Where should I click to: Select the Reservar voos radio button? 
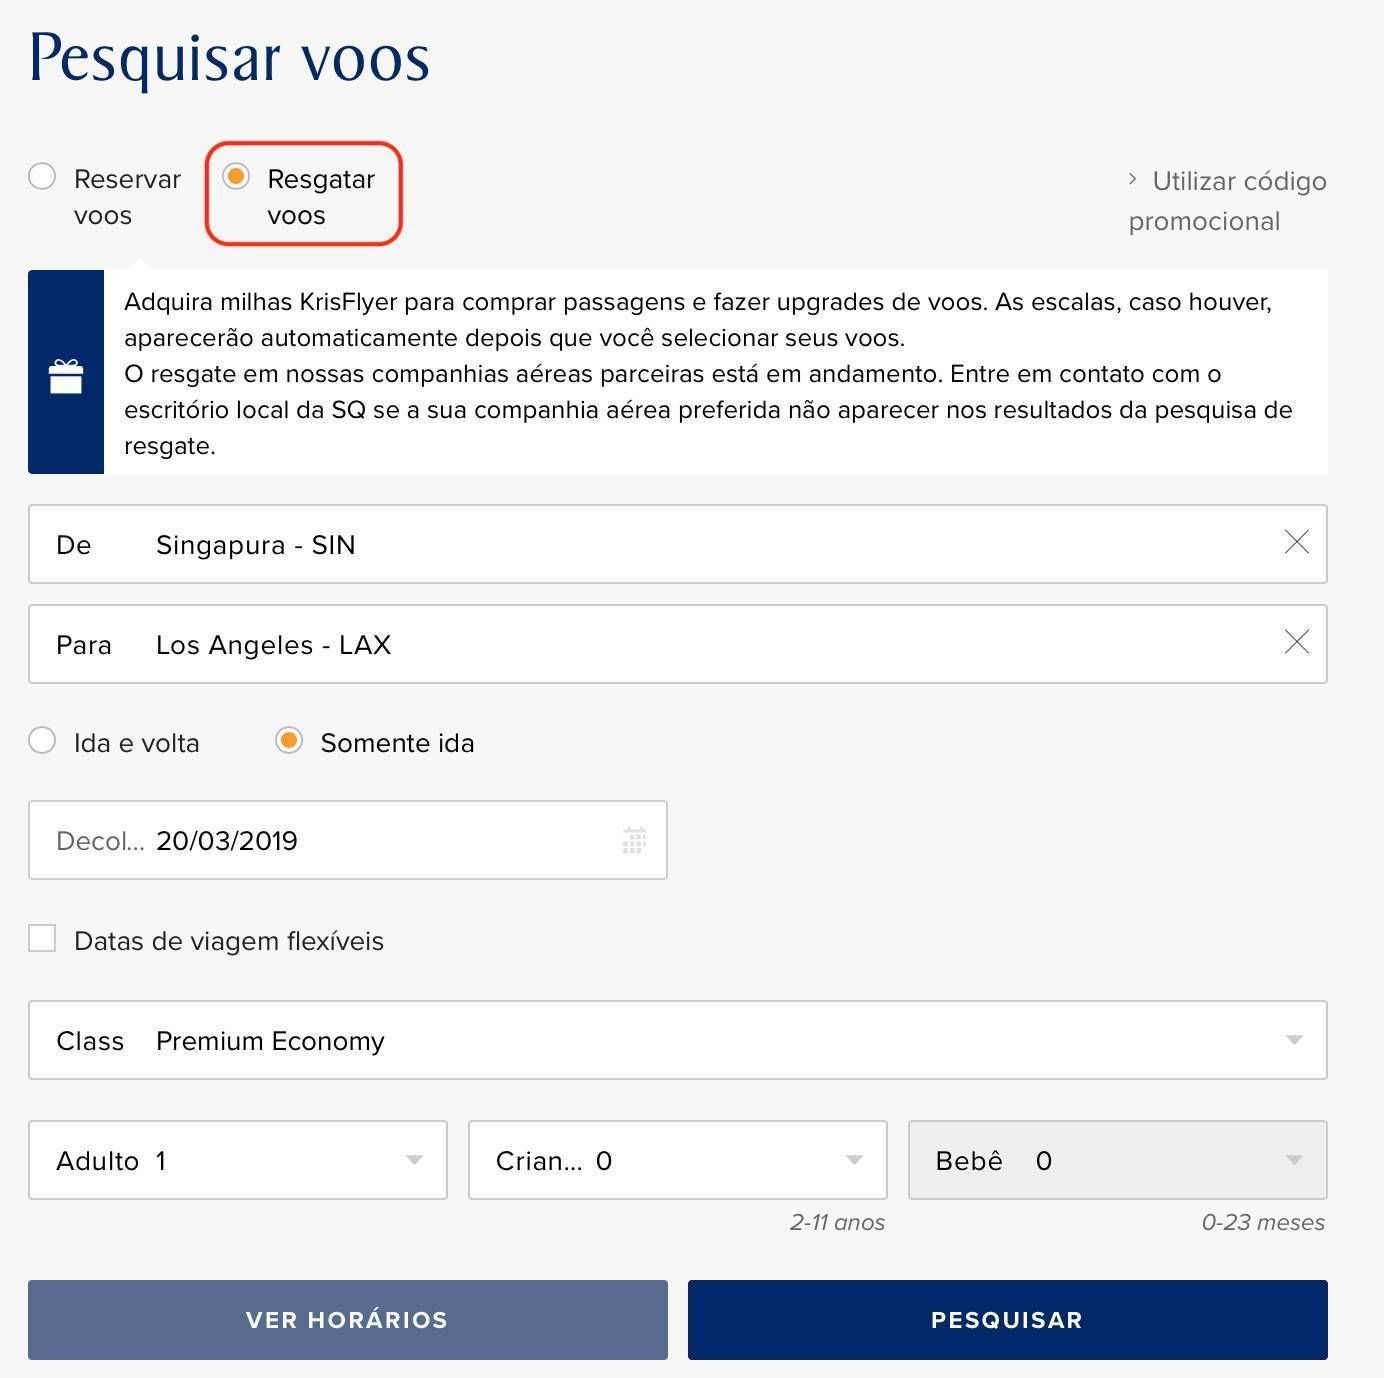tap(42, 177)
